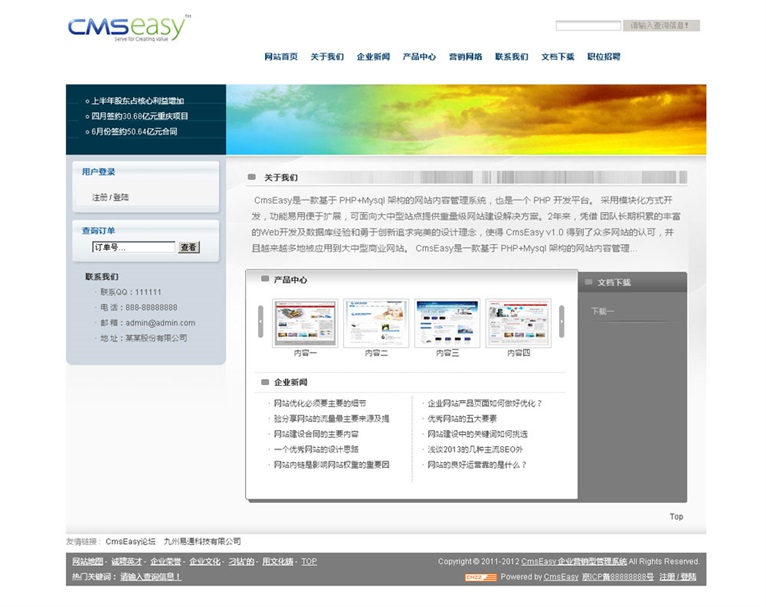The image size is (766, 607).
Task: Click the right arrow of product carousel
Action: tap(561, 321)
